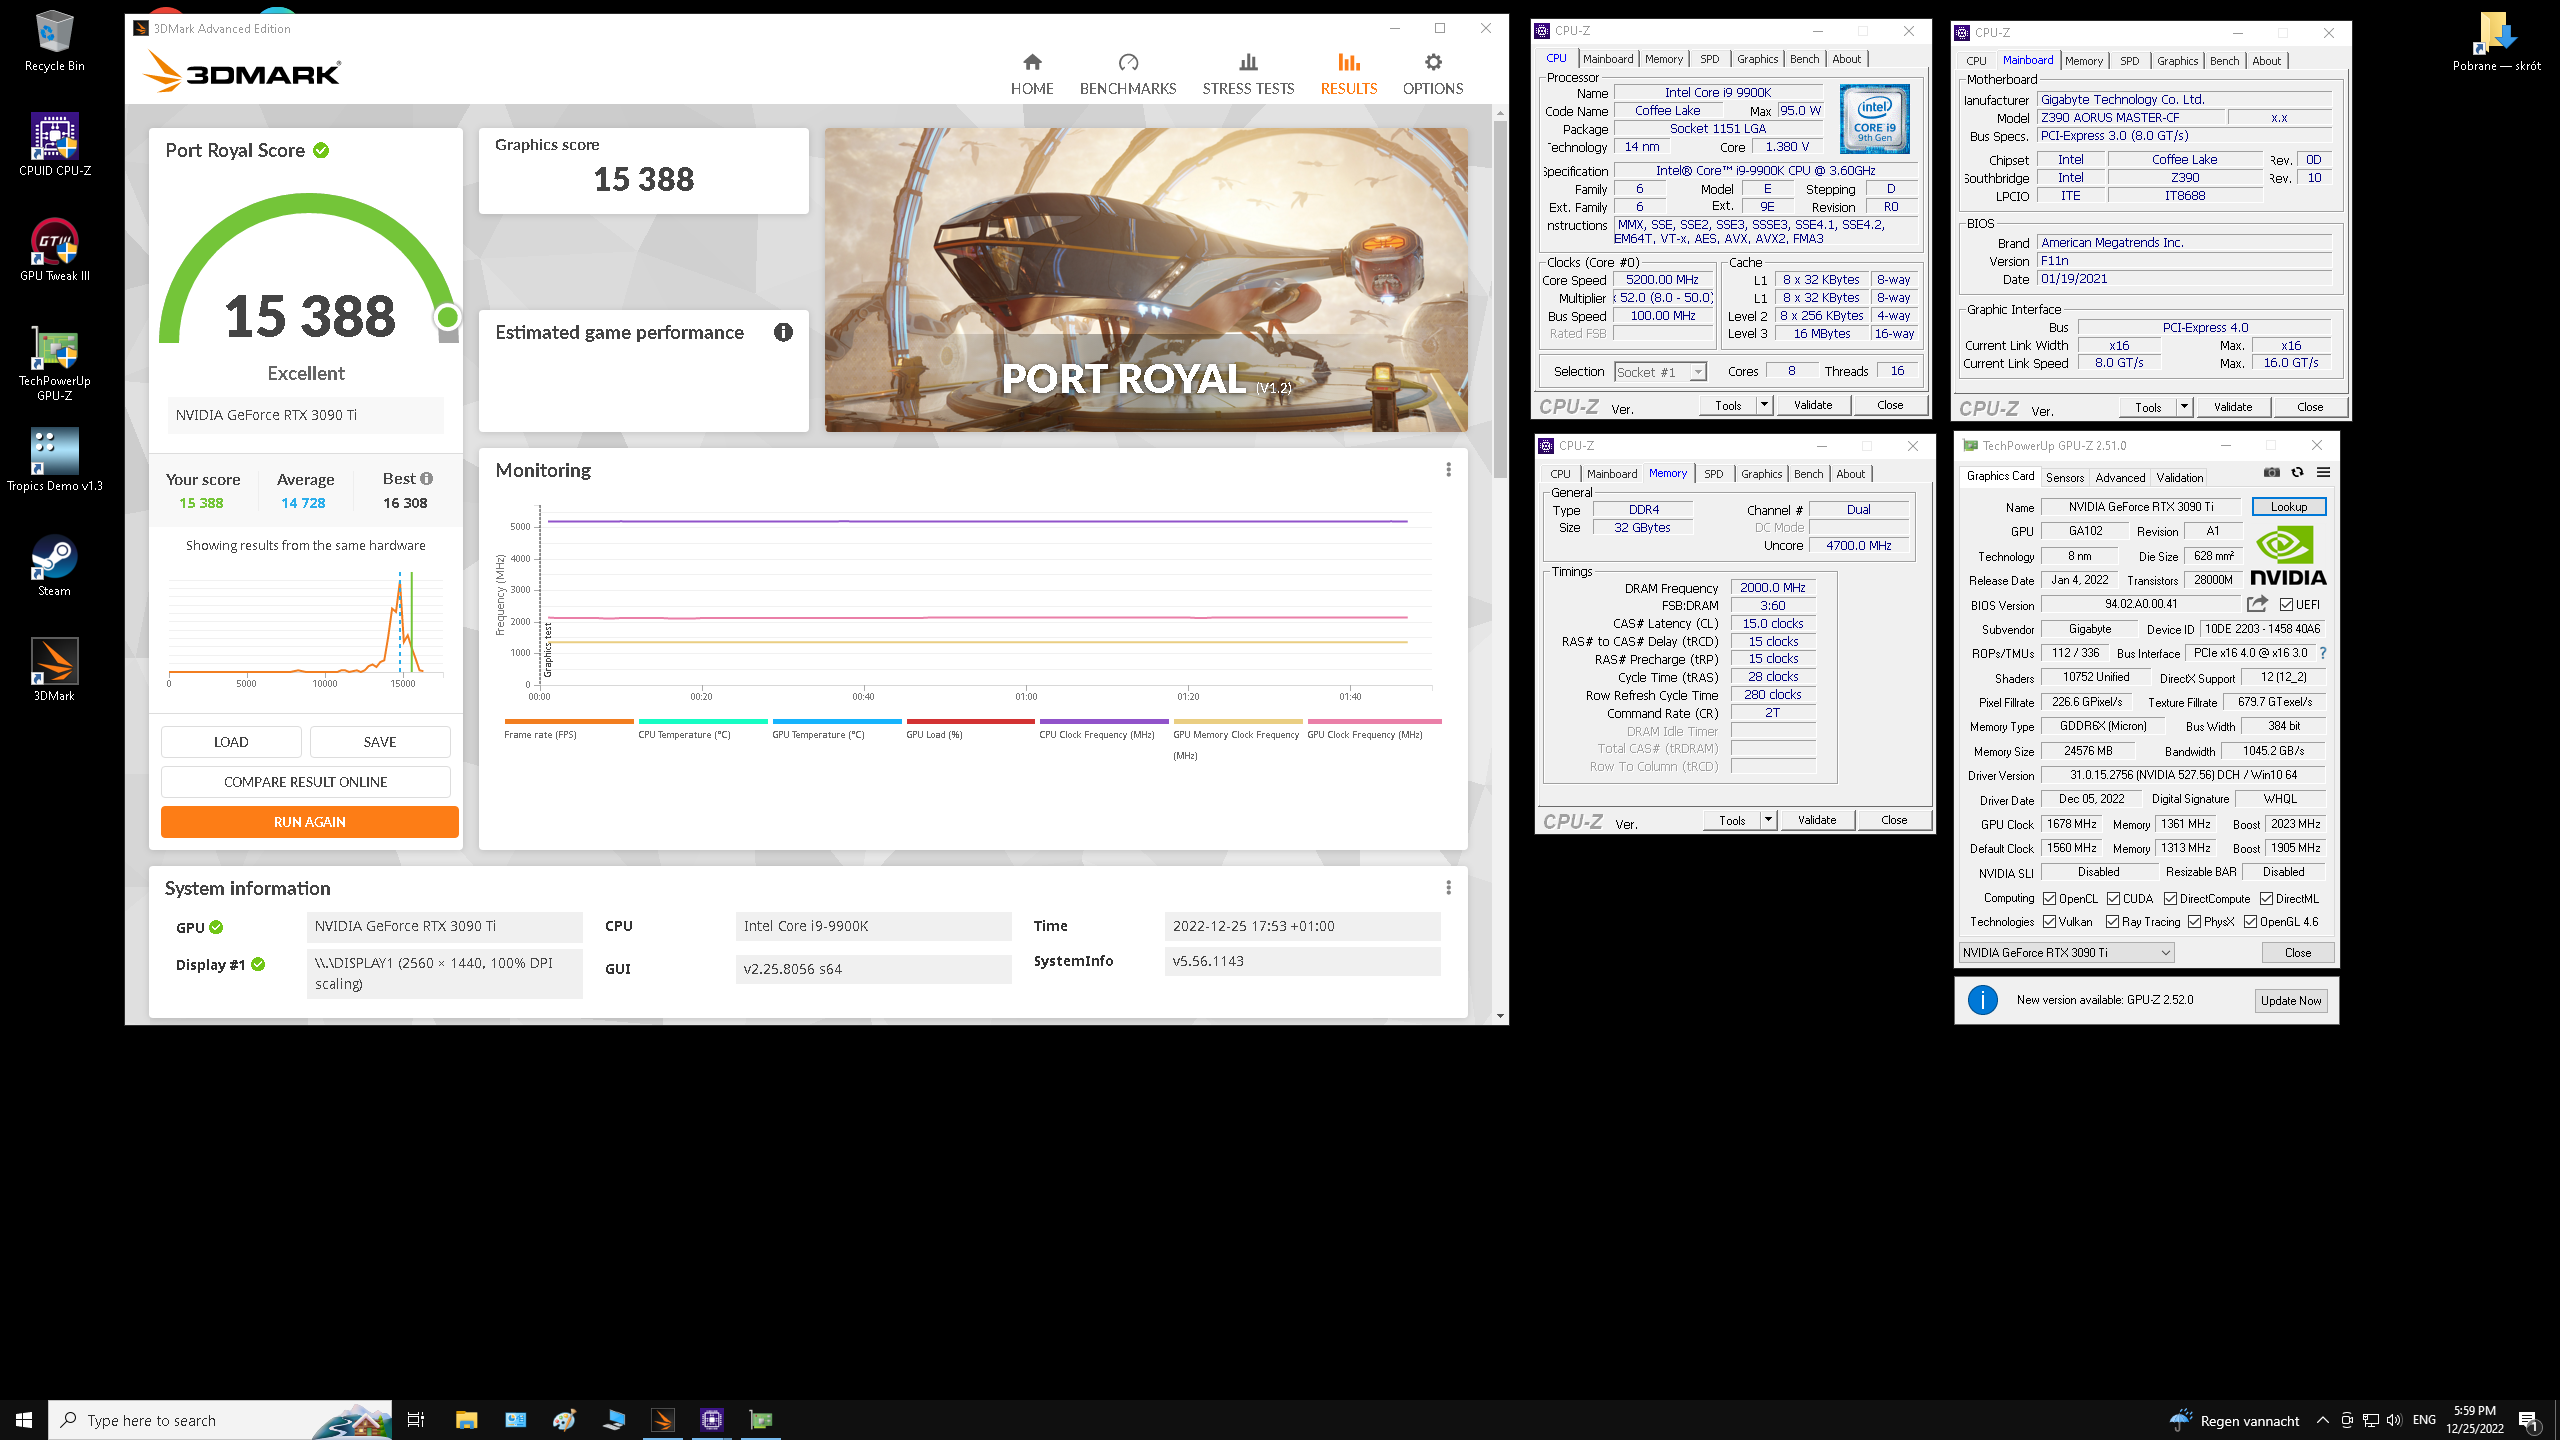Open Benchmarks section in 3DMark

[1128, 75]
